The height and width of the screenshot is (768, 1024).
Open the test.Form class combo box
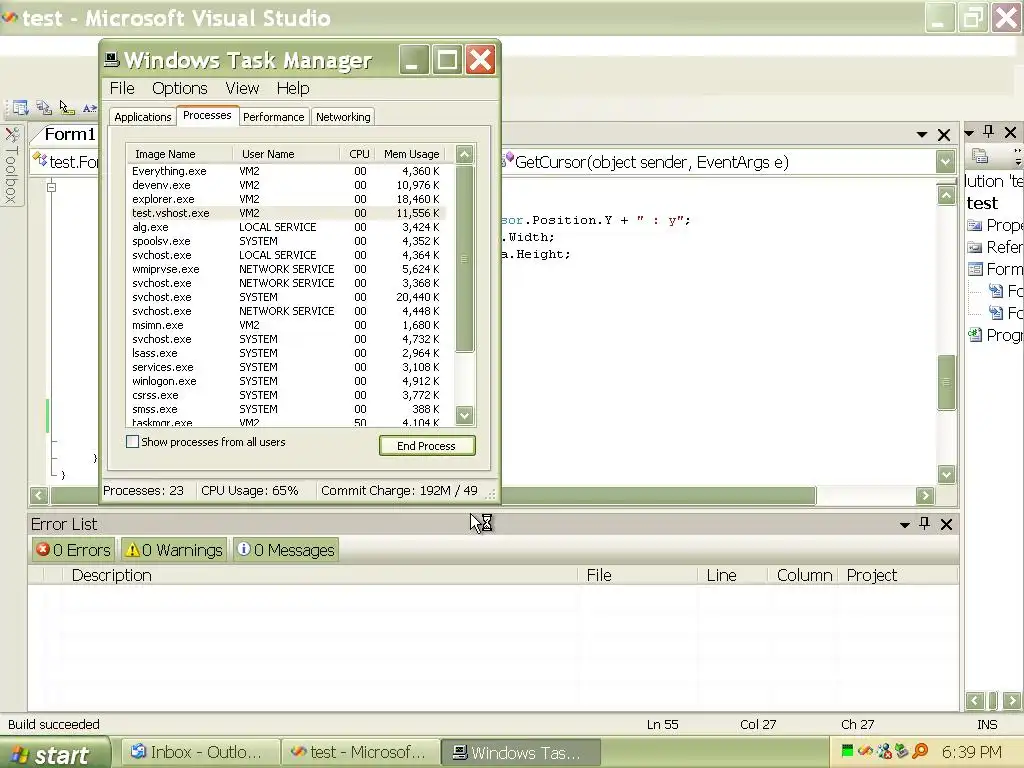tap(66, 162)
